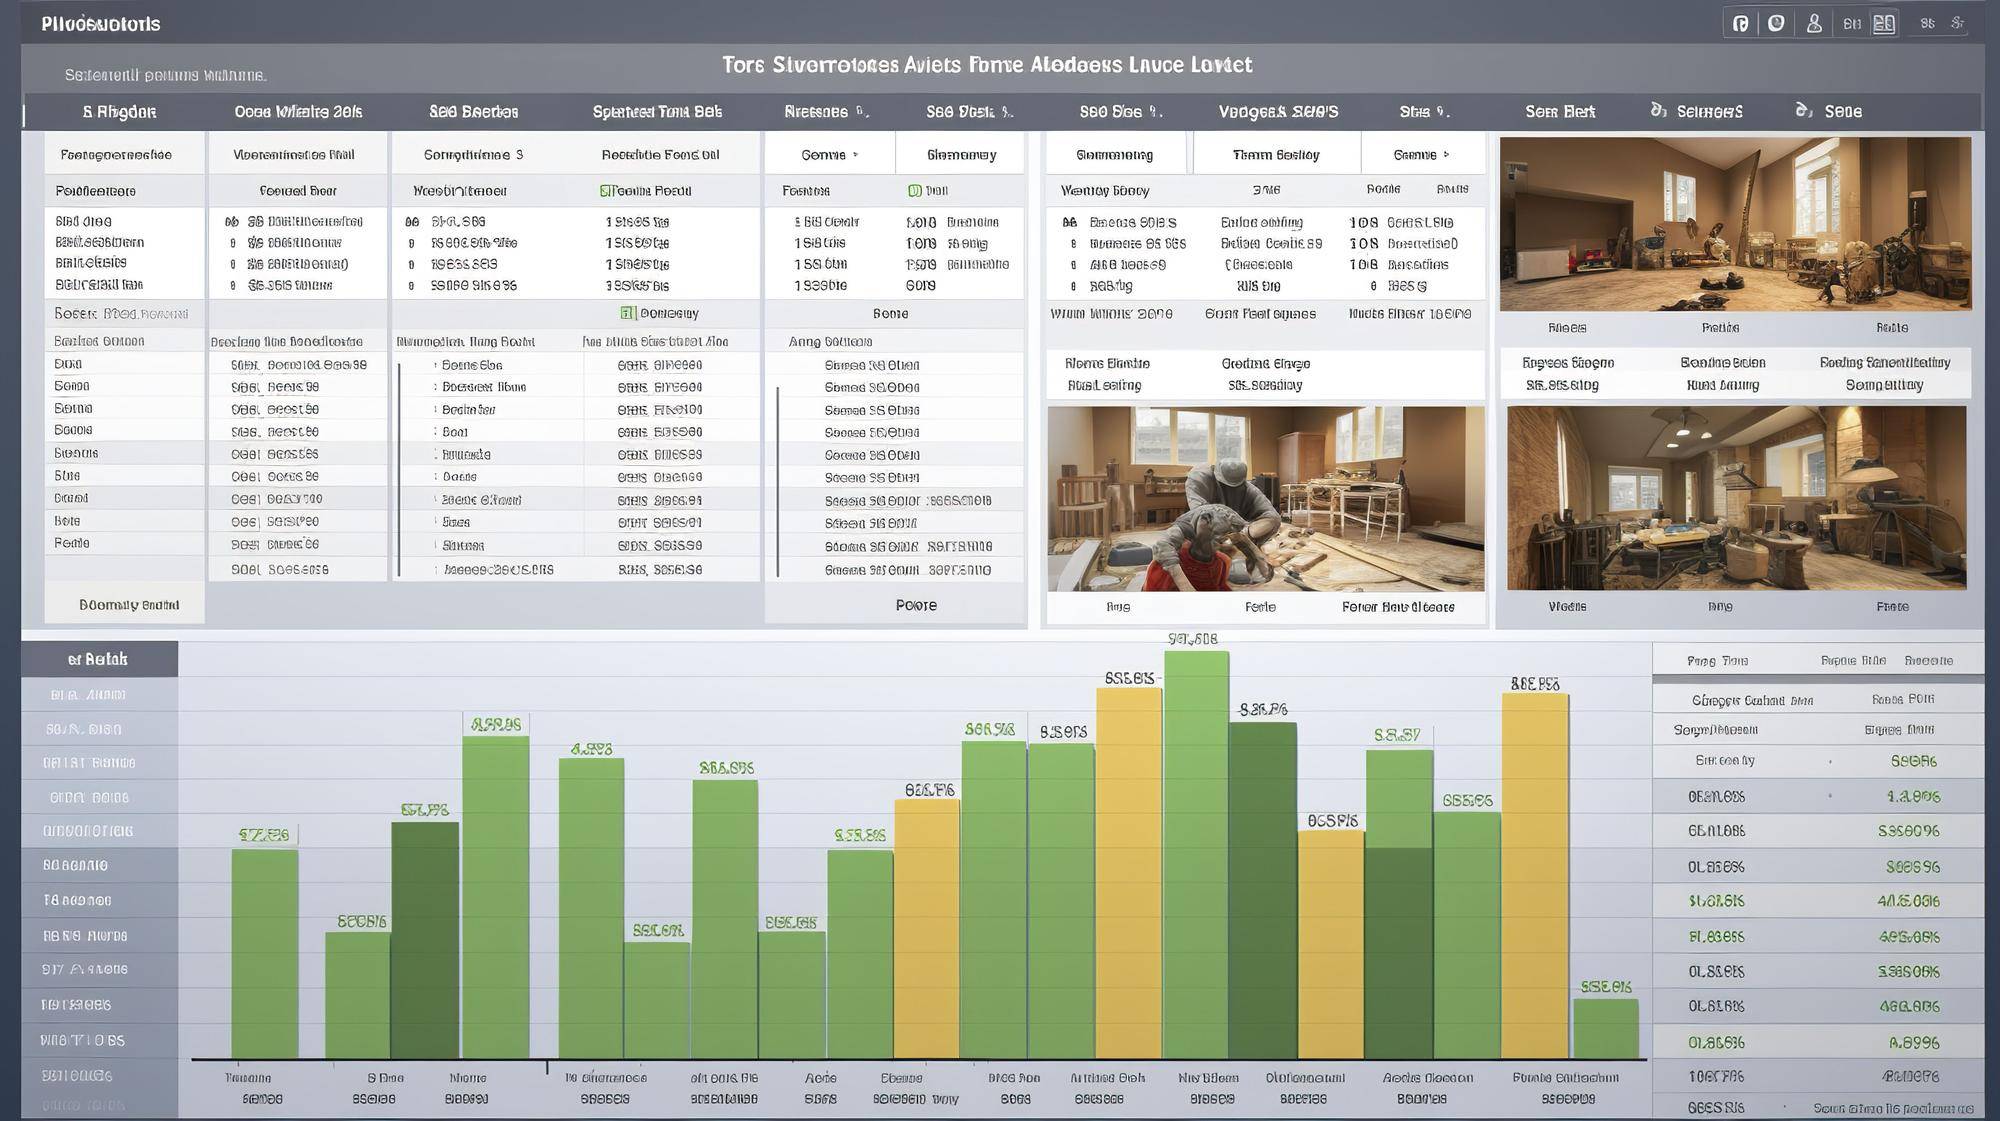Viewport: 2000px width, 1121px height.
Task: Click the rightmost 'Sr' icon in top bar
Action: [x=1958, y=23]
